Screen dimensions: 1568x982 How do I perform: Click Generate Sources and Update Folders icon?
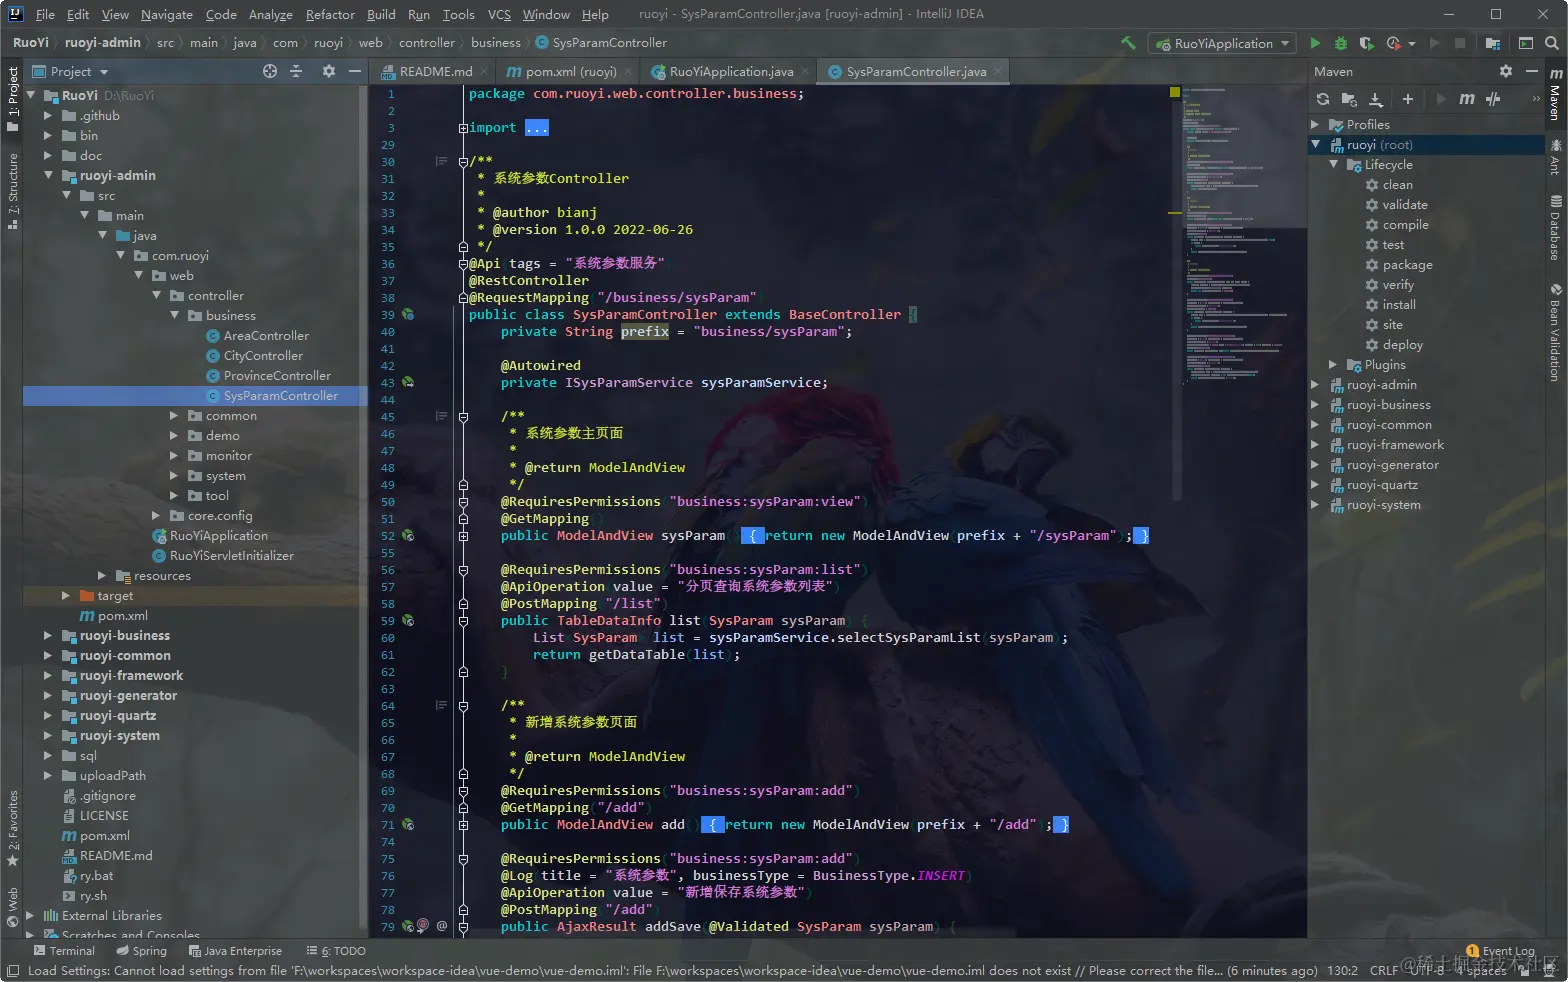click(1349, 99)
